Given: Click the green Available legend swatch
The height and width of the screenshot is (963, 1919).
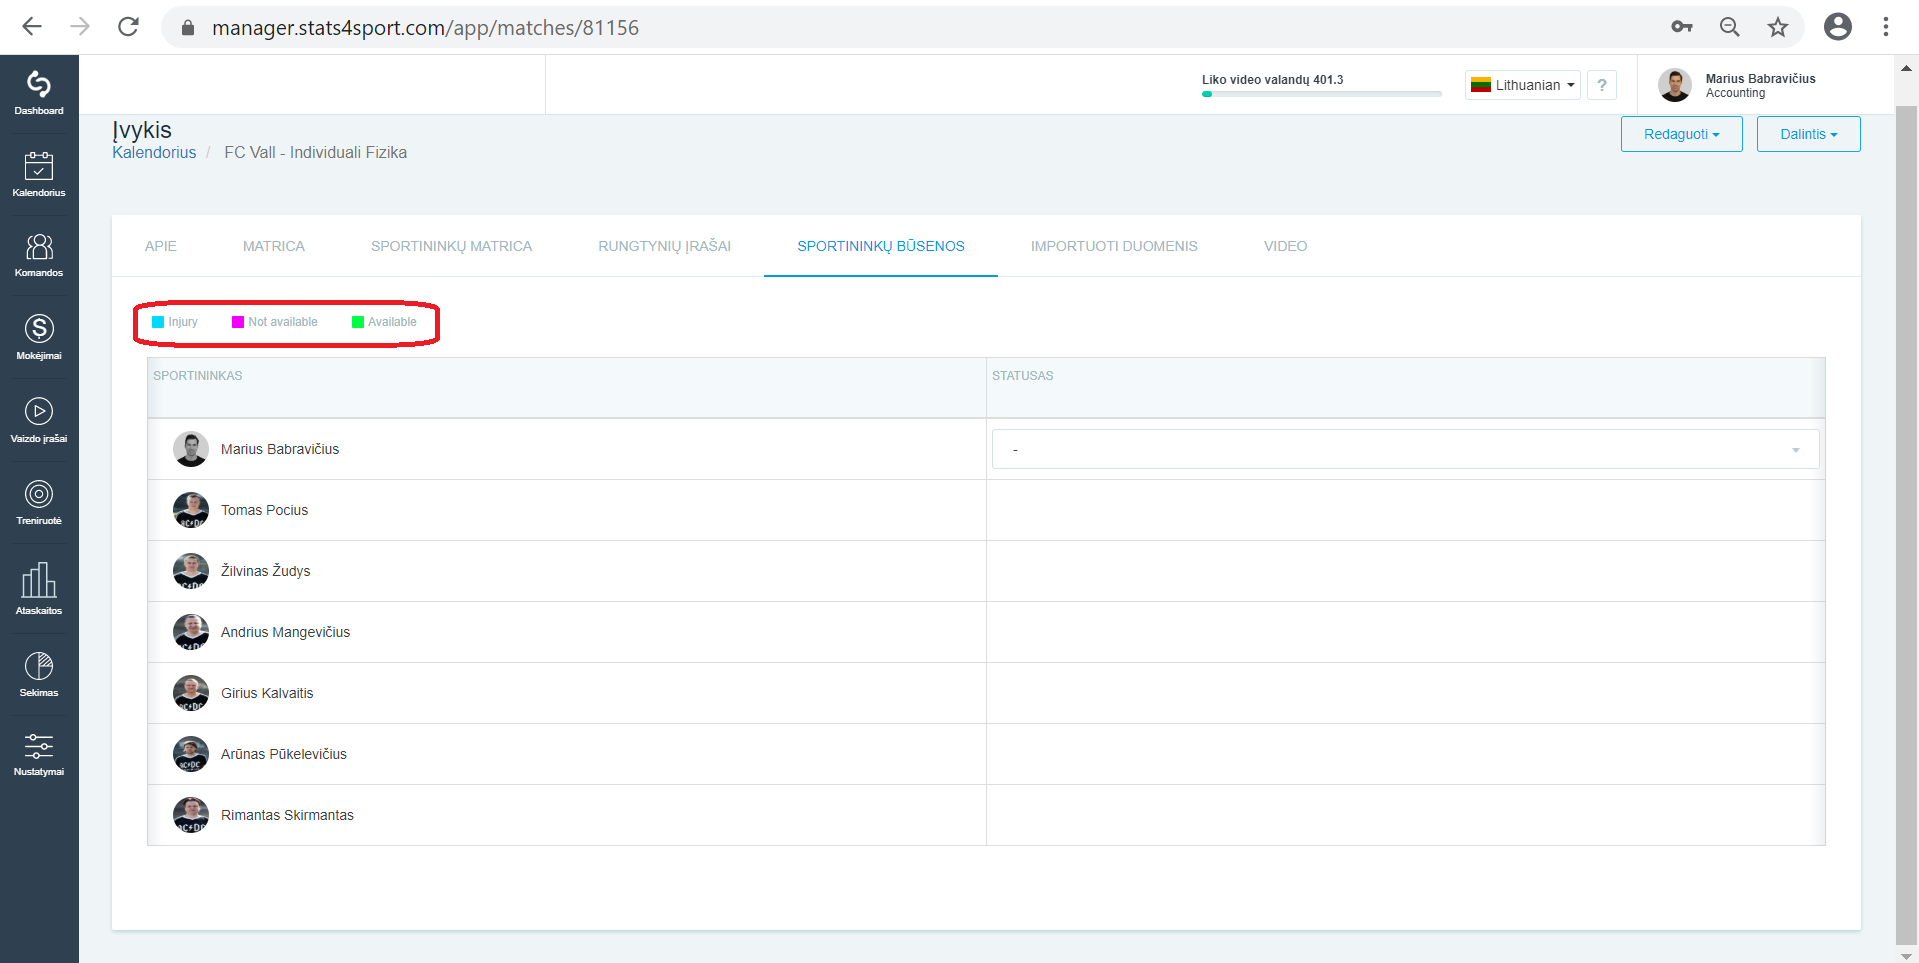Looking at the screenshot, I should 358,322.
